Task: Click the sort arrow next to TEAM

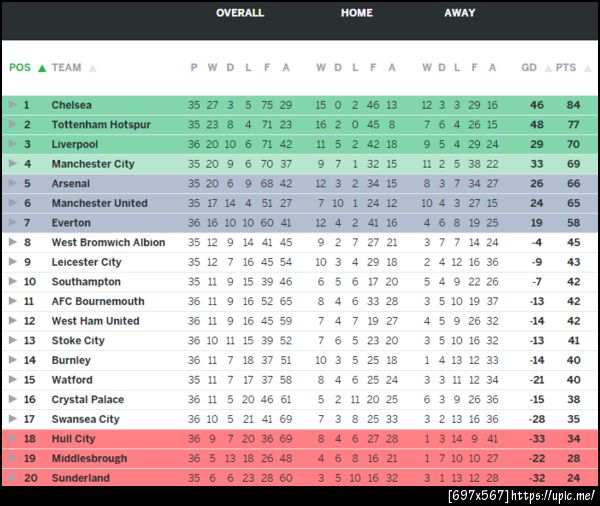Action: pos(92,68)
